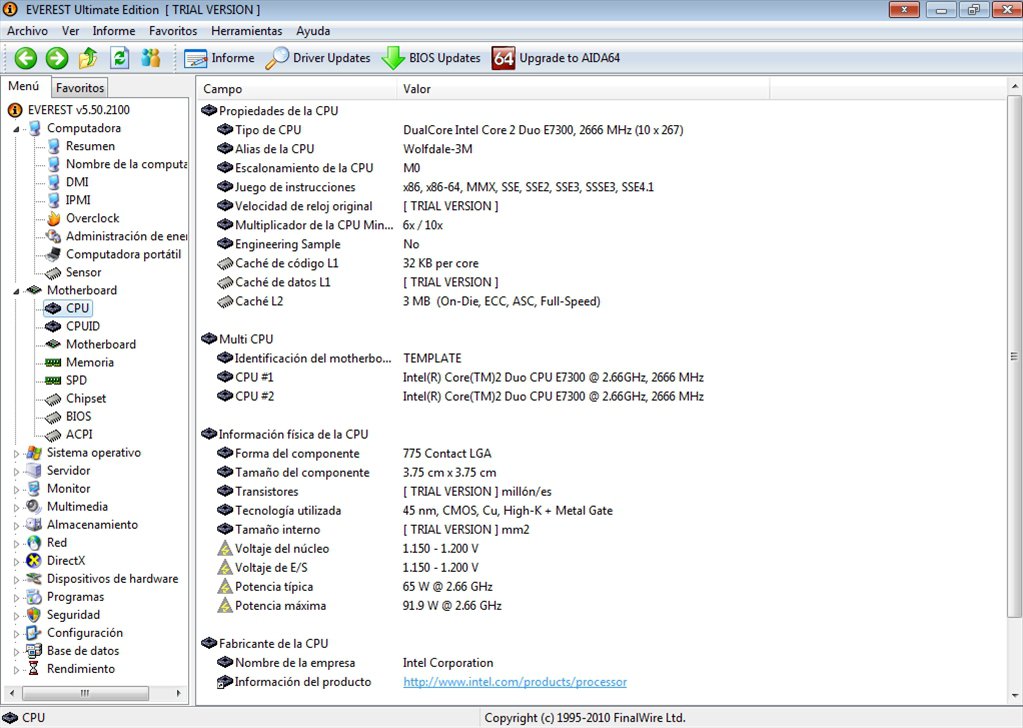Screen dimensions: 1023x728
Task: Open the Sensor tree item
Action: point(84,272)
